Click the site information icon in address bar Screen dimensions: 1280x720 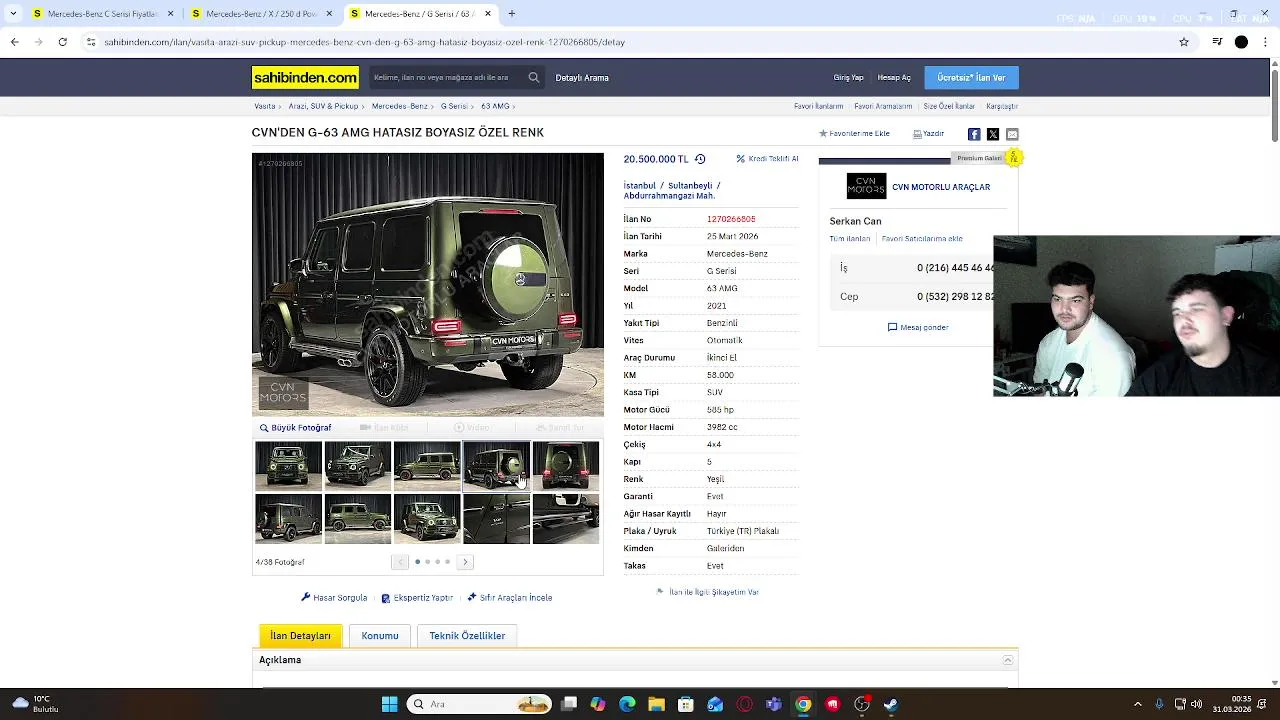tap(91, 42)
